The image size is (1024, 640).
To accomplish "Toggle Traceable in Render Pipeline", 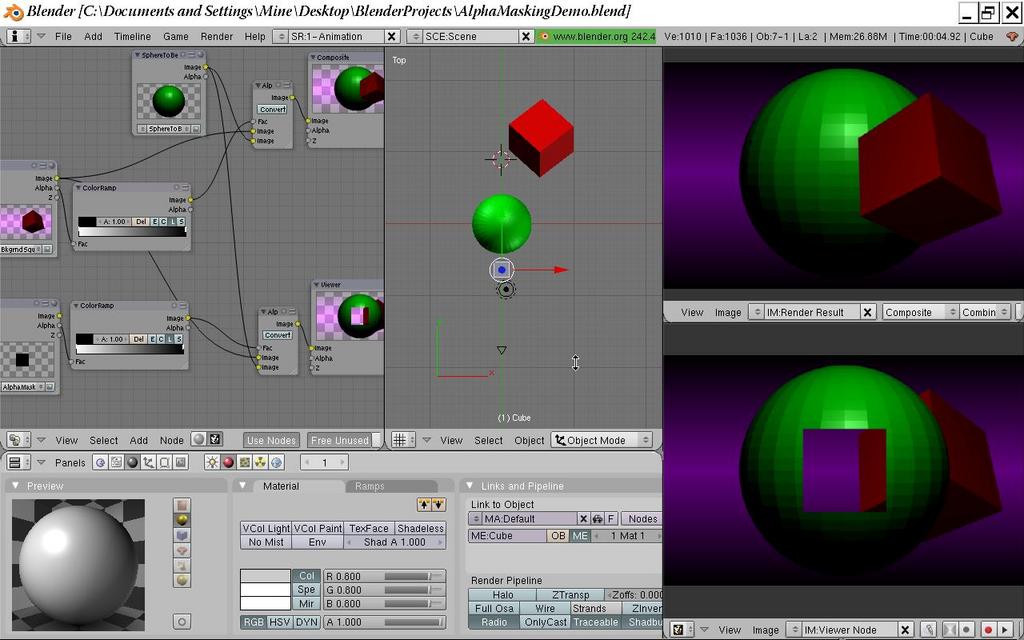I will click(x=596, y=622).
